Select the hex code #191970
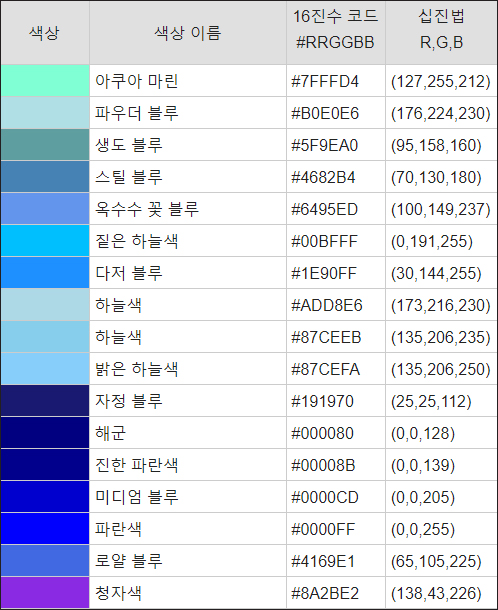The height and width of the screenshot is (610, 498). point(323,401)
